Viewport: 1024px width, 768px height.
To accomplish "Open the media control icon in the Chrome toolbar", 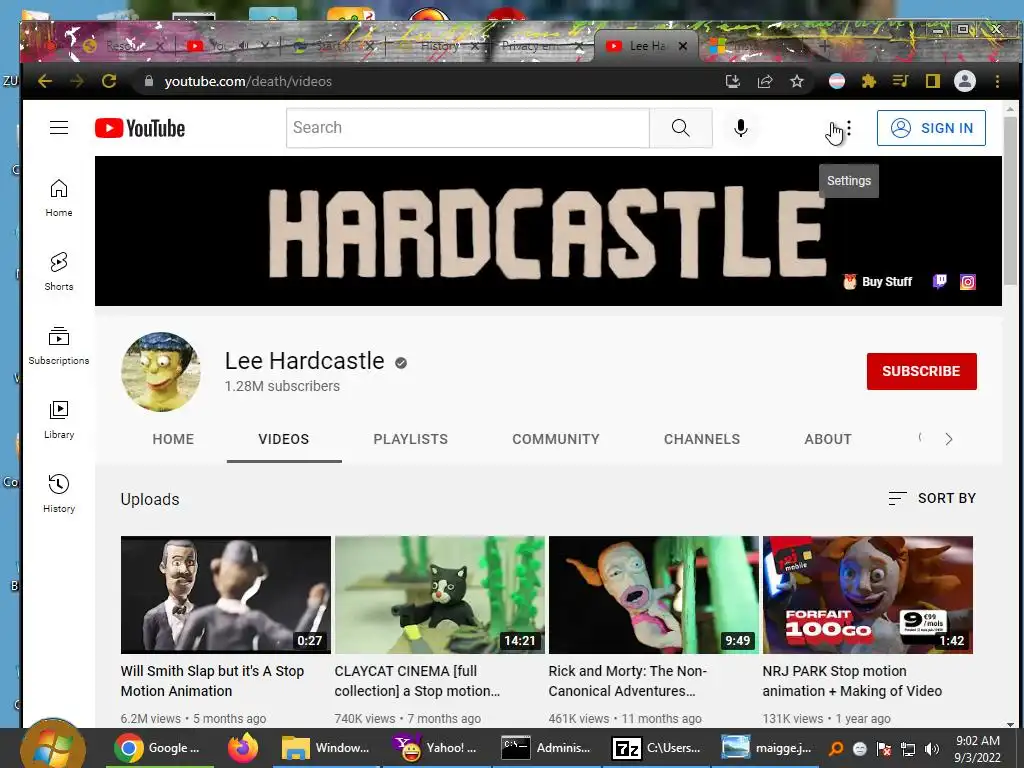I will point(901,81).
